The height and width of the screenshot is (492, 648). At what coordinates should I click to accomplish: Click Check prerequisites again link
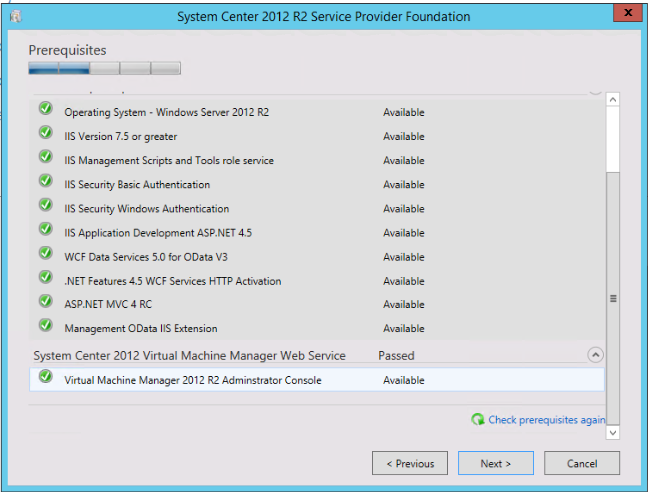click(546, 420)
